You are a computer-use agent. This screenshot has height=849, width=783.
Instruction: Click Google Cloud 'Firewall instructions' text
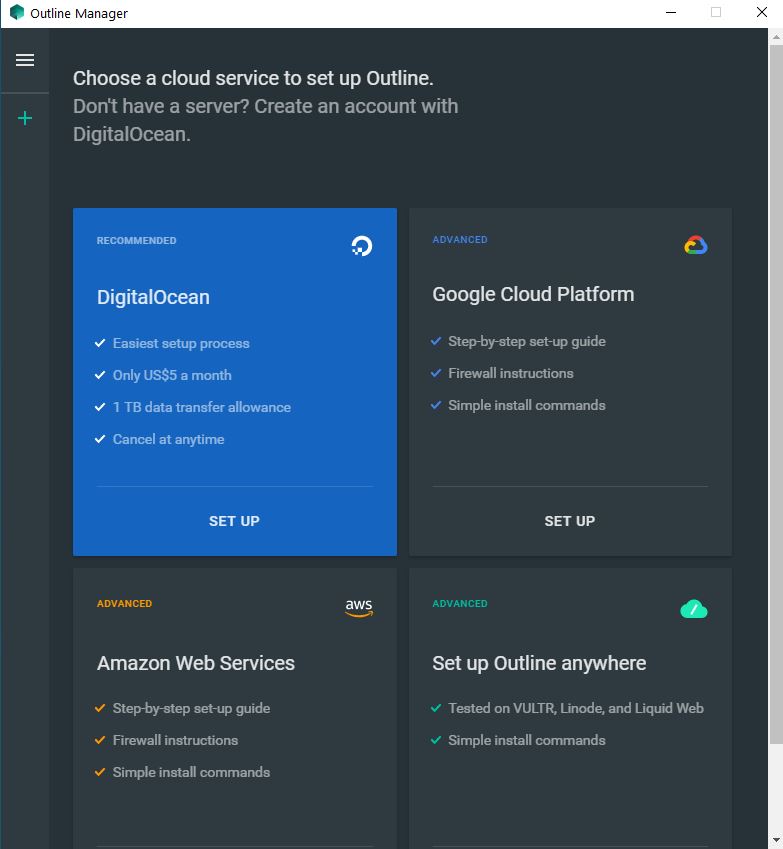(511, 374)
